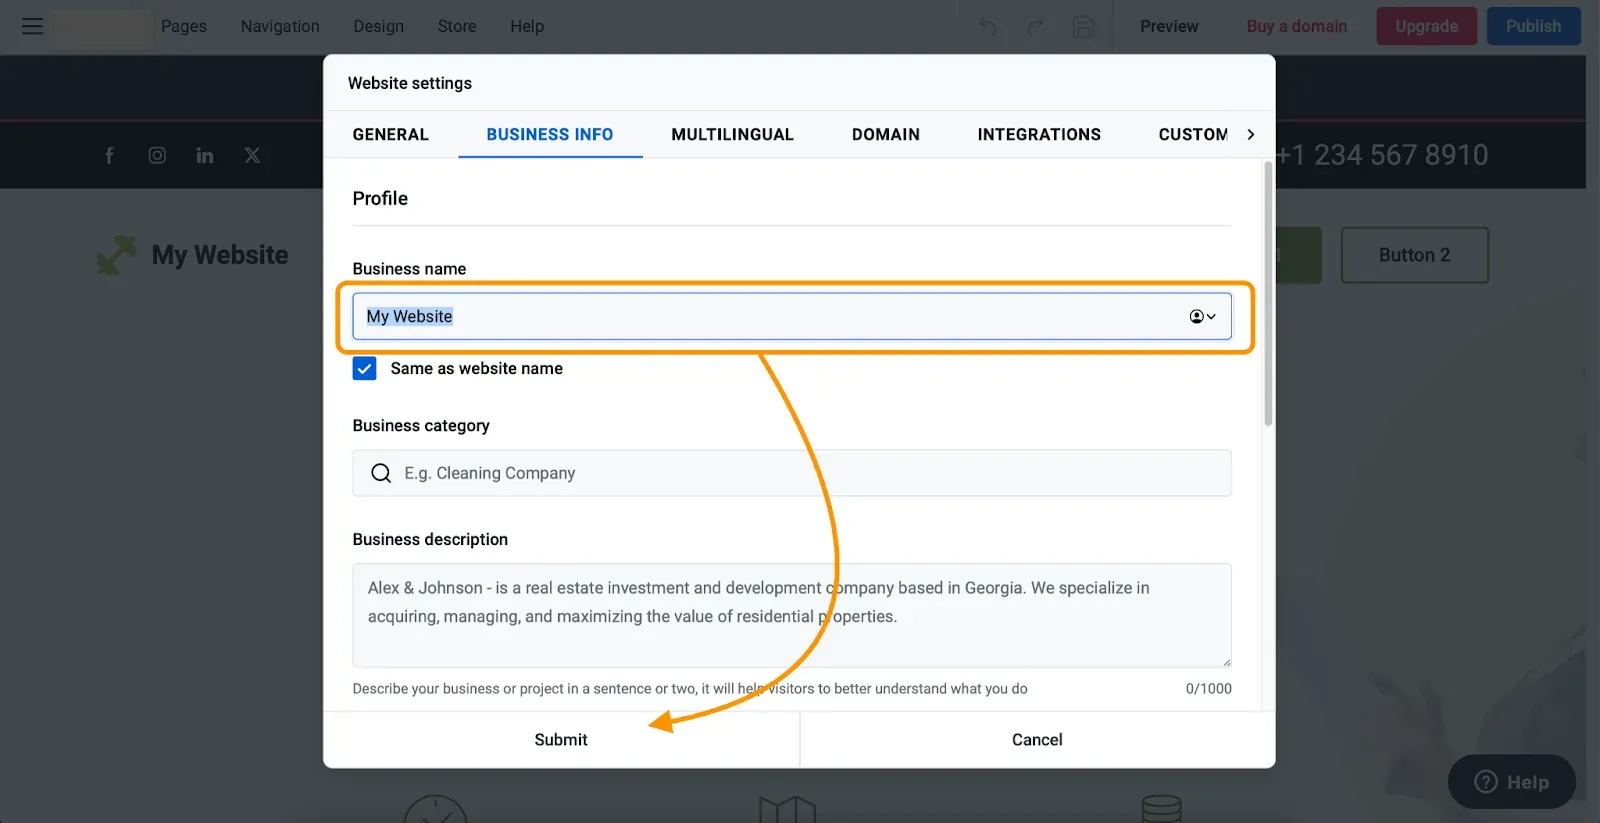Click the save disk icon
The width and height of the screenshot is (1600, 823).
pyautogui.click(x=1083, y=27)
